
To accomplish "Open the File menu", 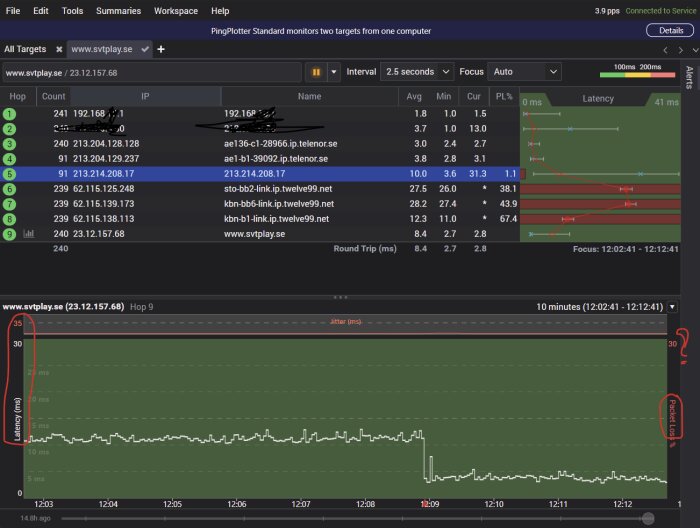I will click(x=12, y=11).
